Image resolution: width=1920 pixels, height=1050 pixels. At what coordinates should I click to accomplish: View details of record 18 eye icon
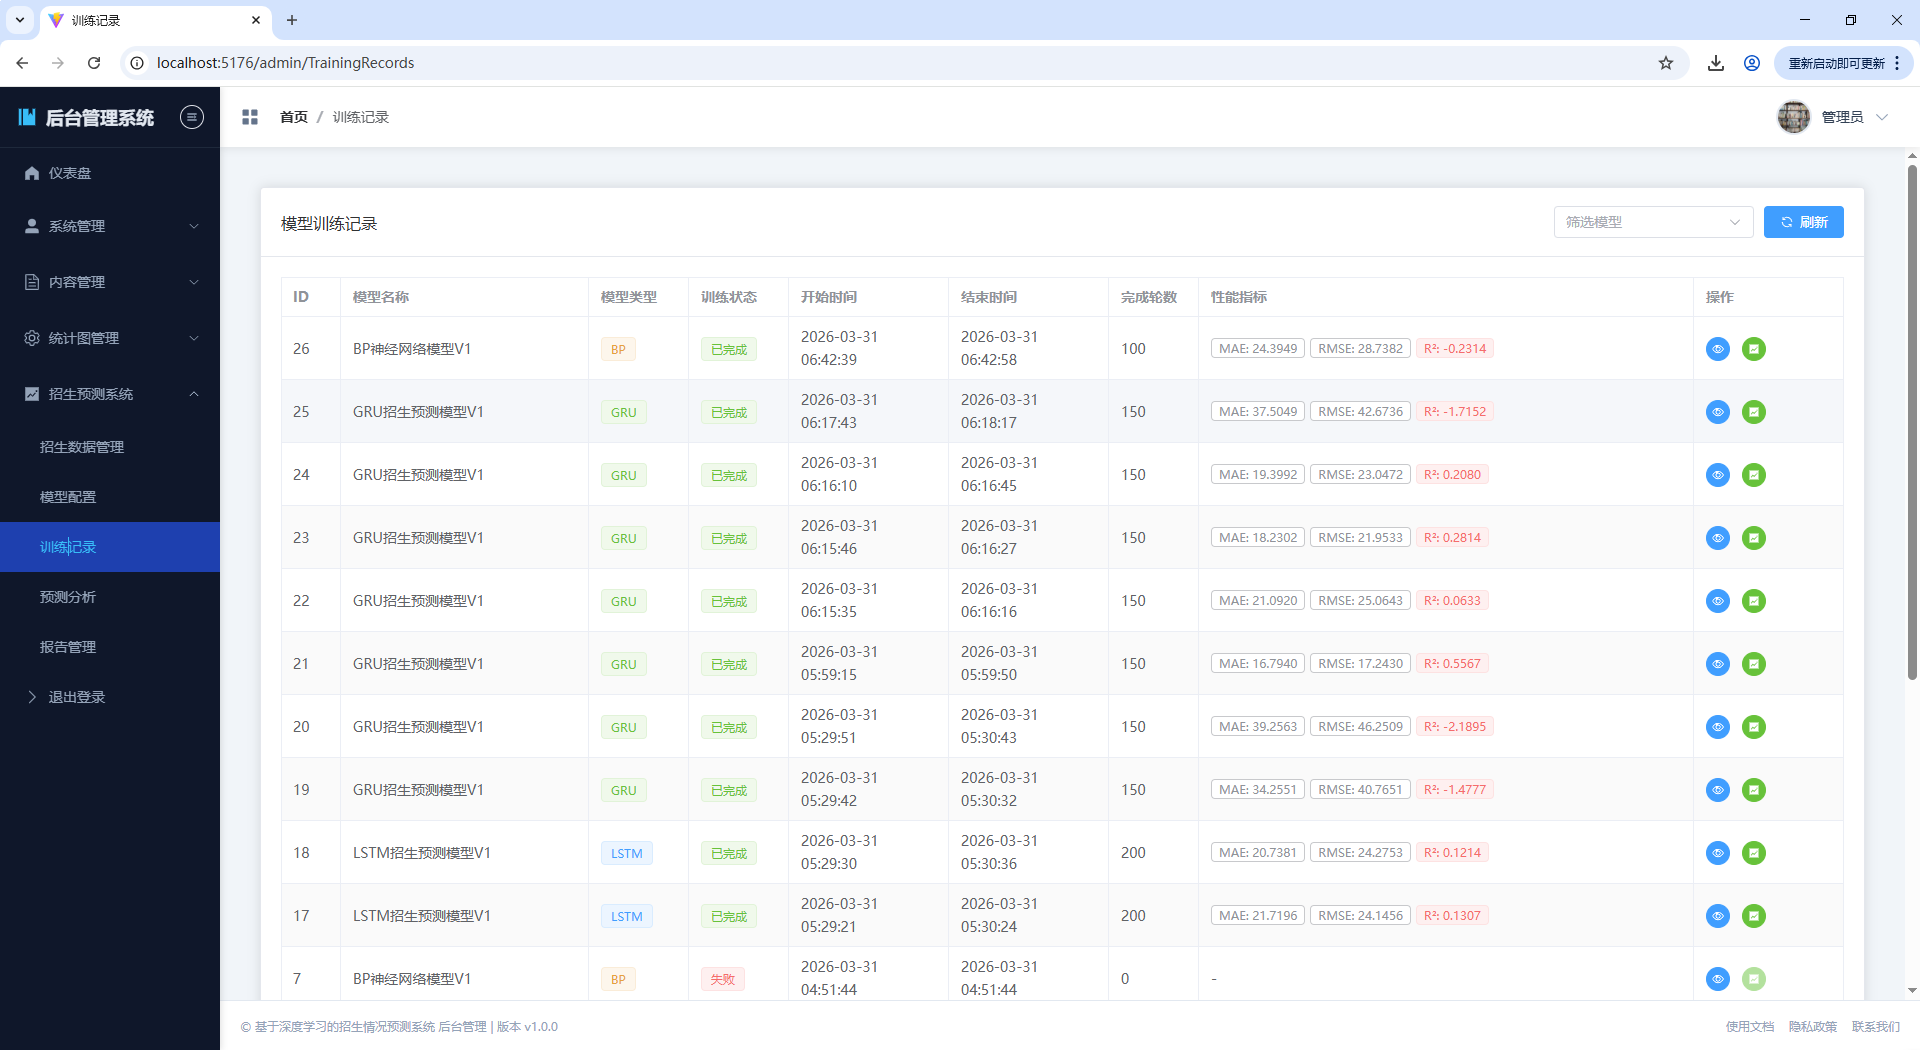[1717, 853]
